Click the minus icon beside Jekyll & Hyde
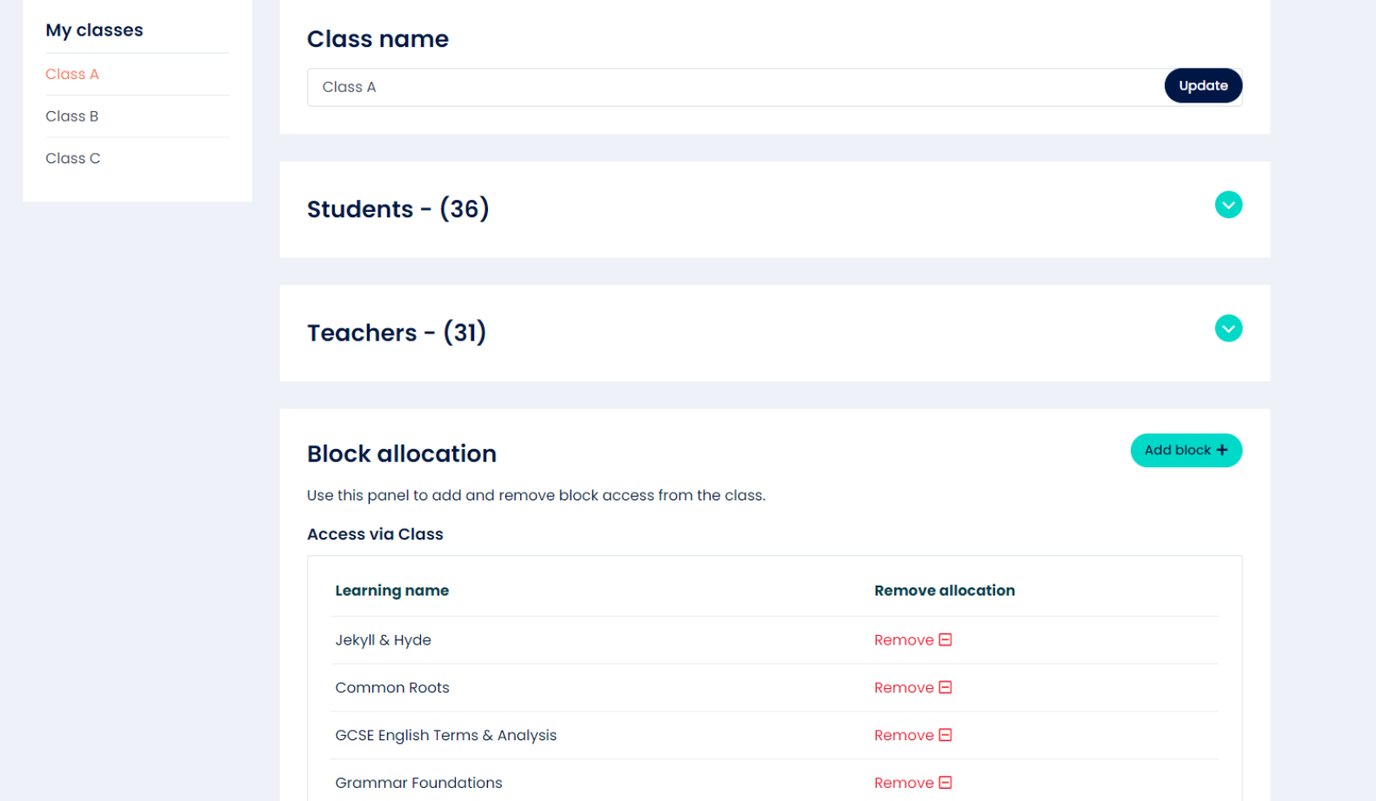Viewport: 1376px width, 801px height. click(x=944, y=639)
